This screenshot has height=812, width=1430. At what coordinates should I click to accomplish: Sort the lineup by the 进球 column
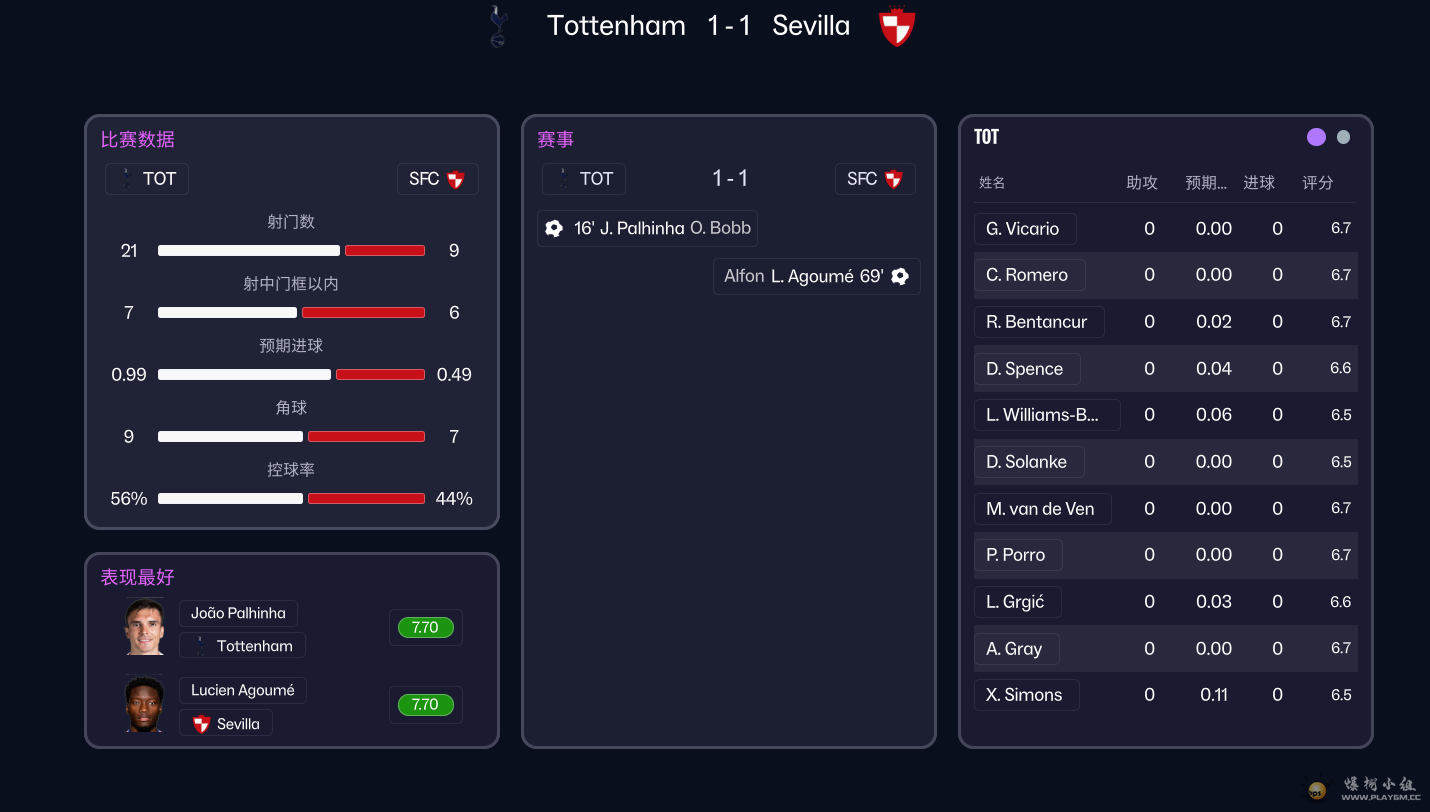coord(1259,183)
